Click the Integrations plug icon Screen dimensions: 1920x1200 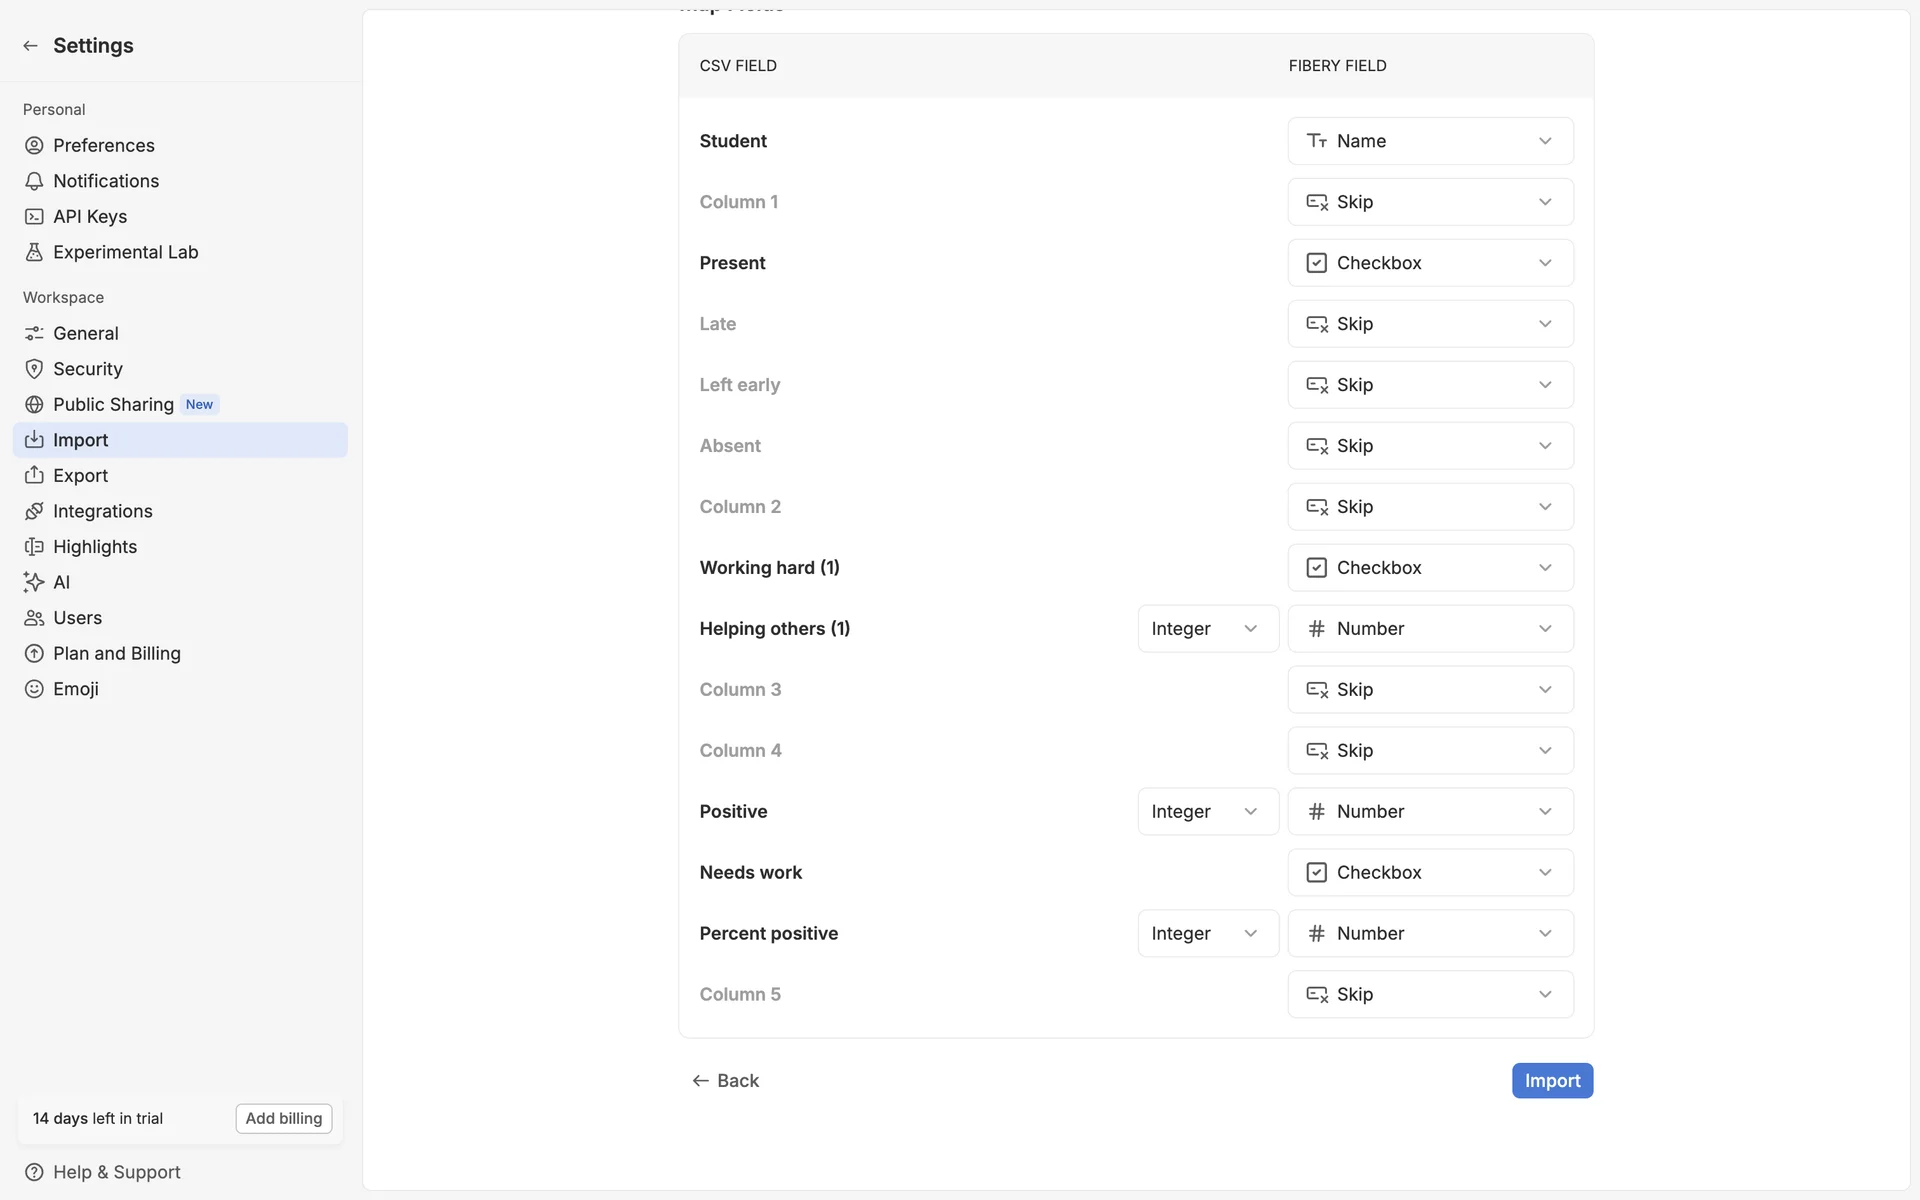pyautogui.click(x=34, y=511)
